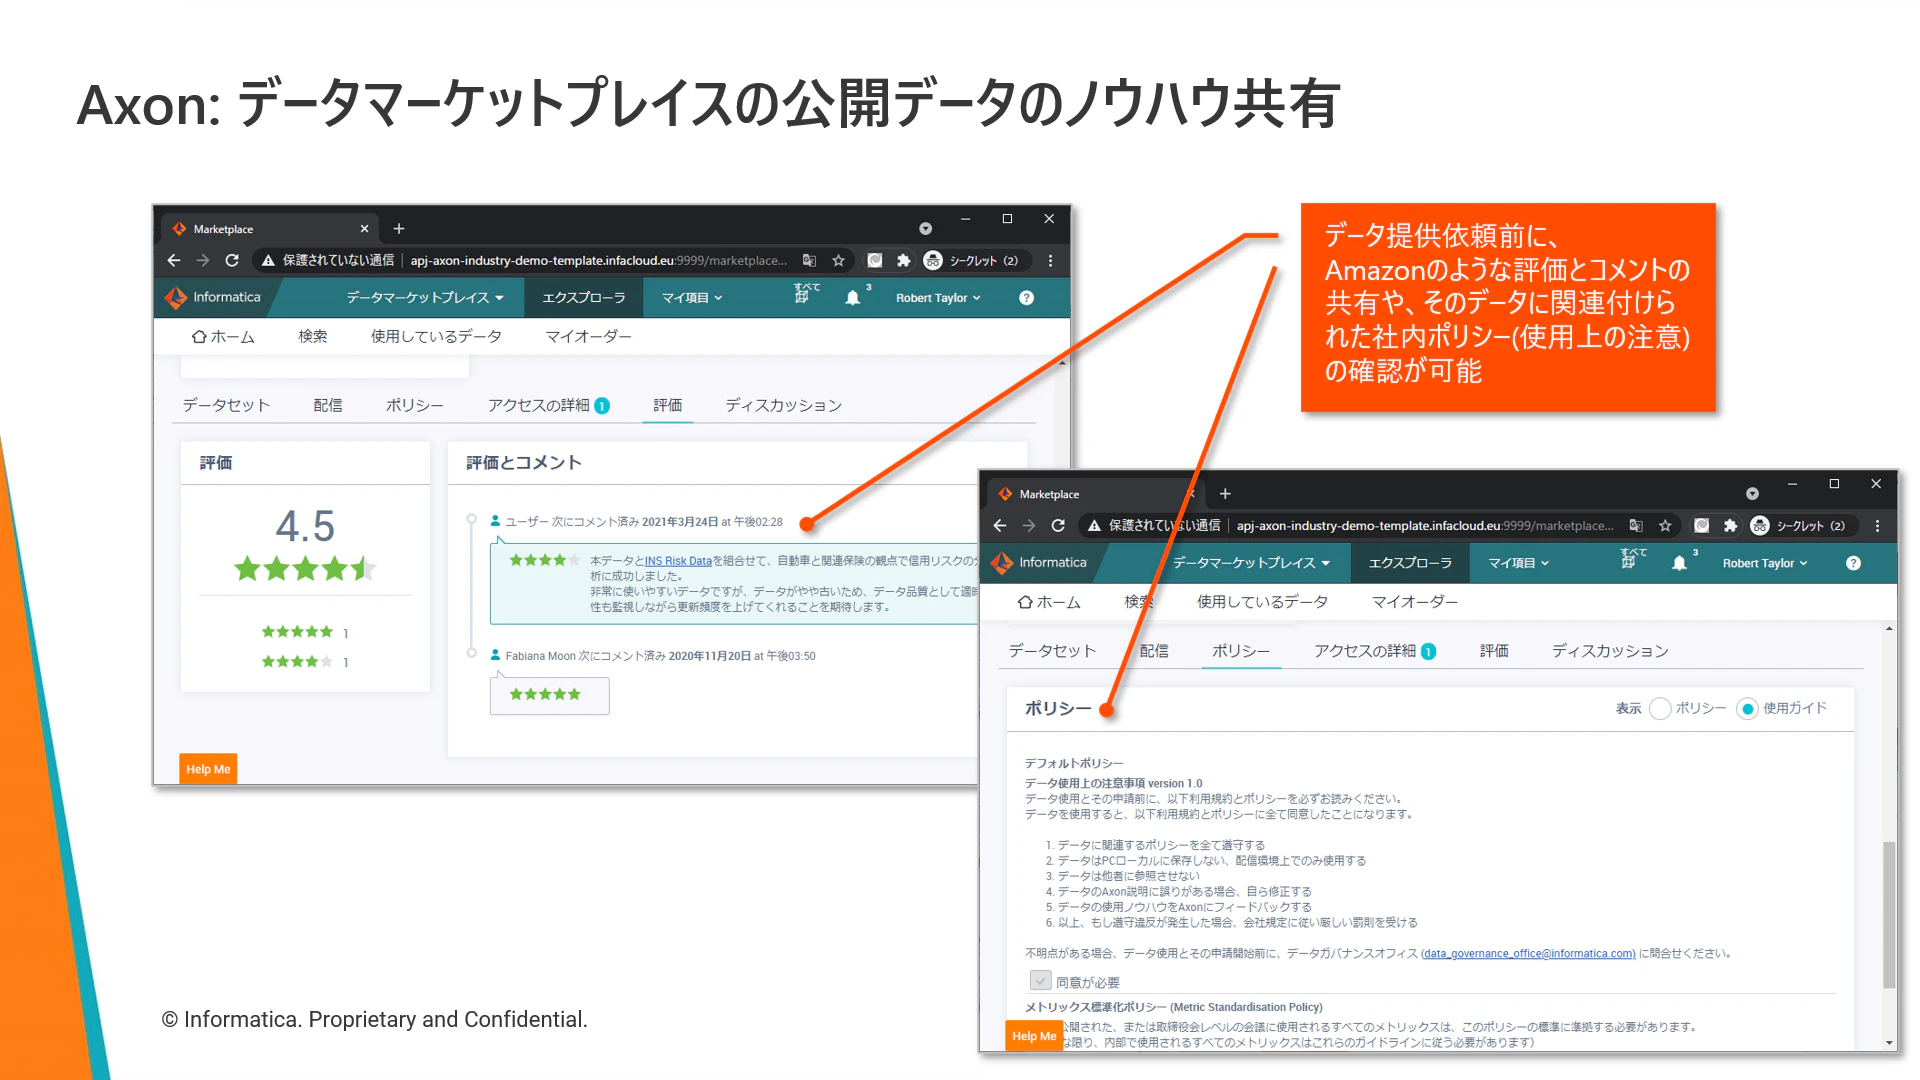Open マイオーダー in rear window navigation

click(588, 337)
